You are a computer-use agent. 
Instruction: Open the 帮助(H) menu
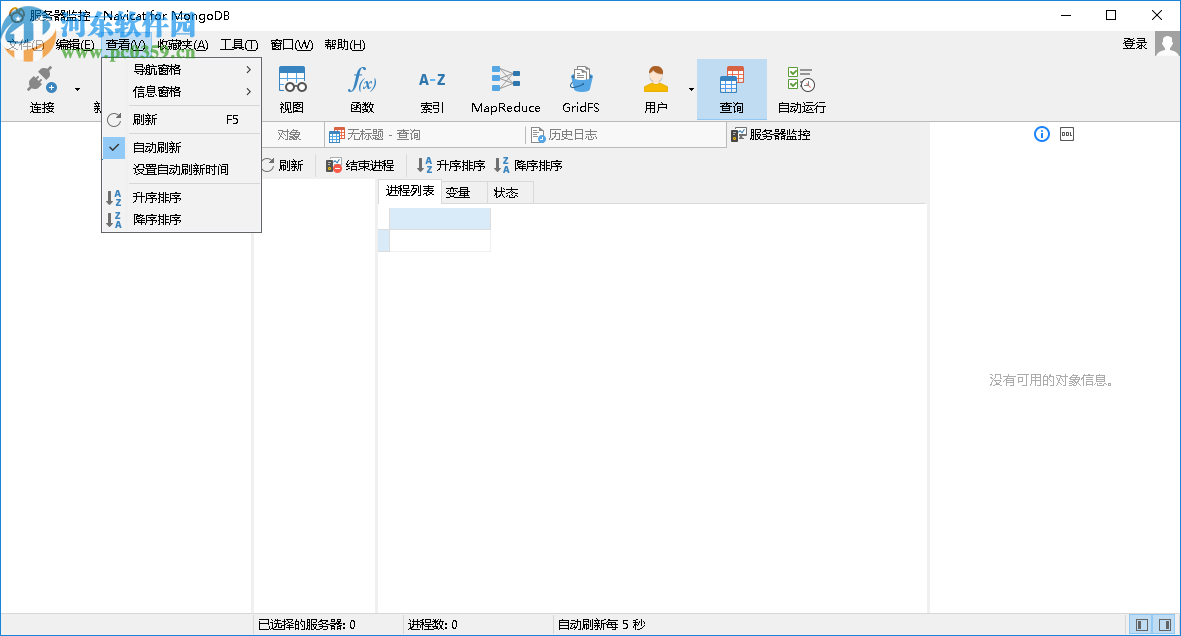pyautogui.click(x=345, y=45)
